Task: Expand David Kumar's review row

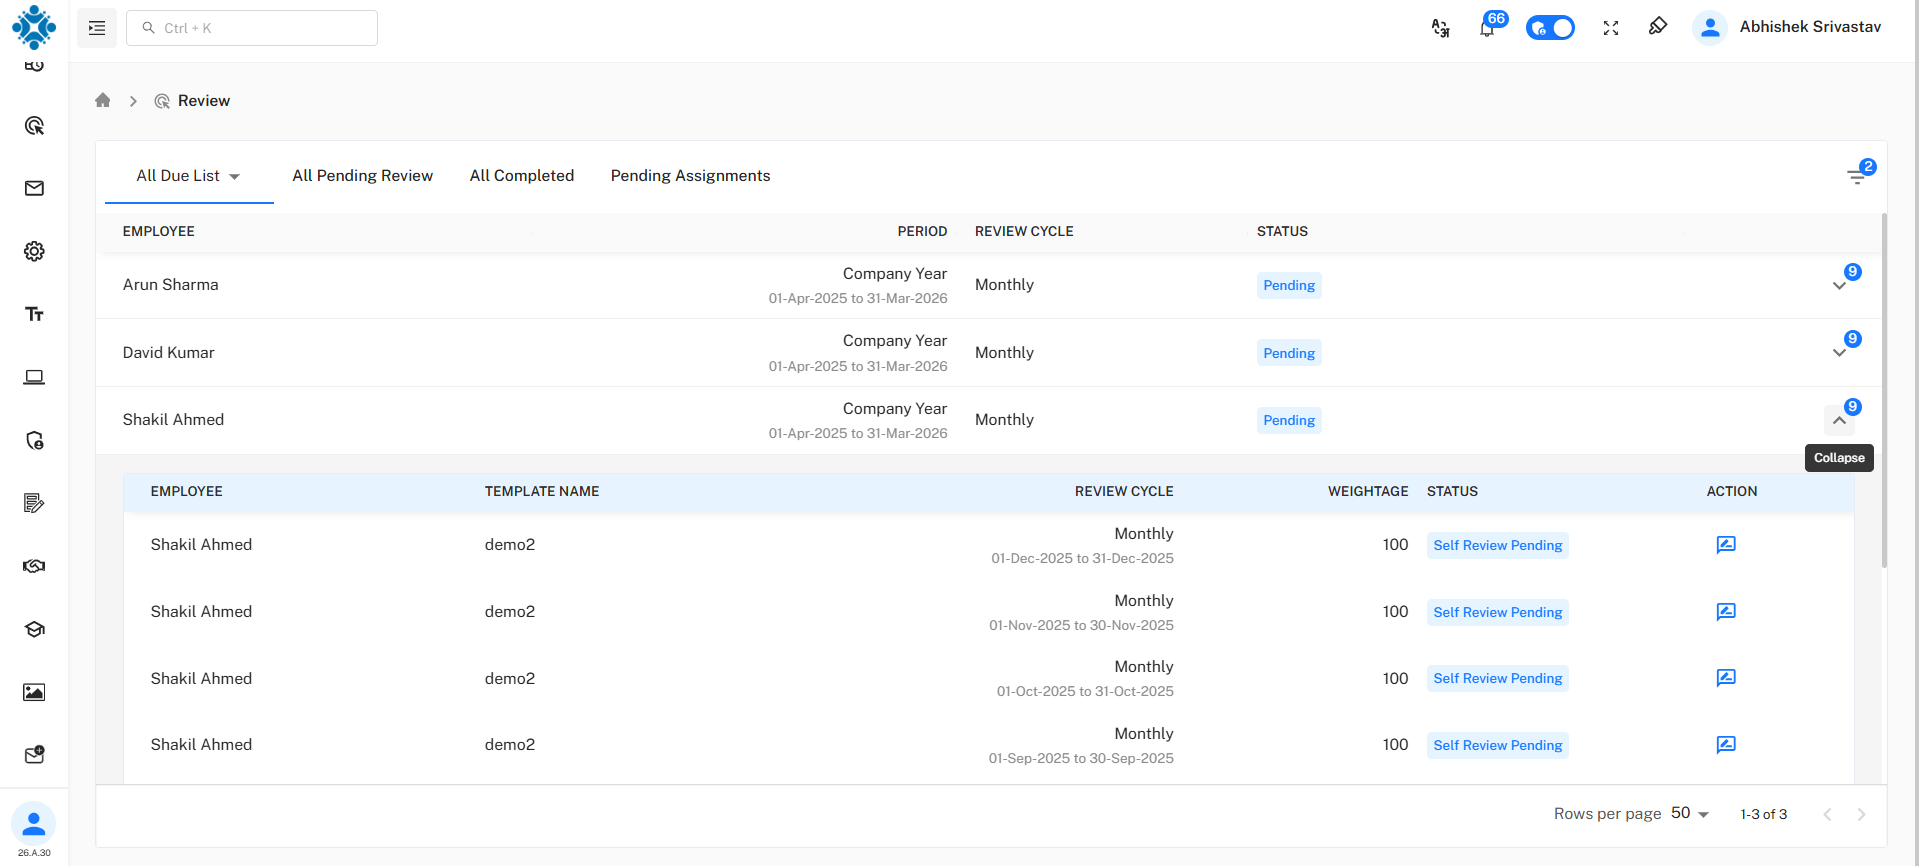Action: coord(1839,353)
